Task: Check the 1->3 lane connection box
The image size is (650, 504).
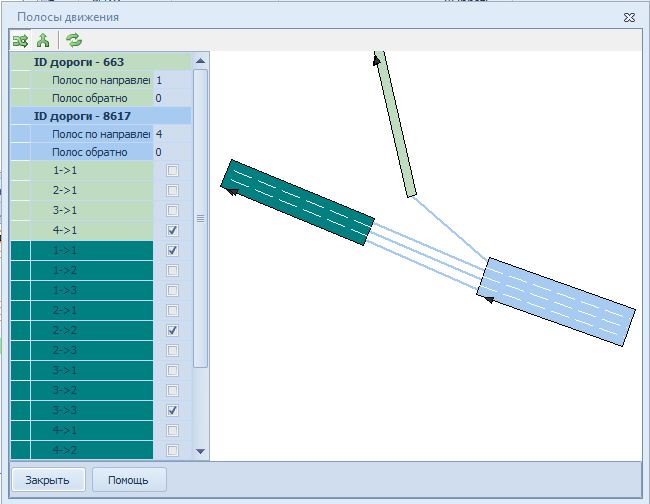Action: click(172, 290)
